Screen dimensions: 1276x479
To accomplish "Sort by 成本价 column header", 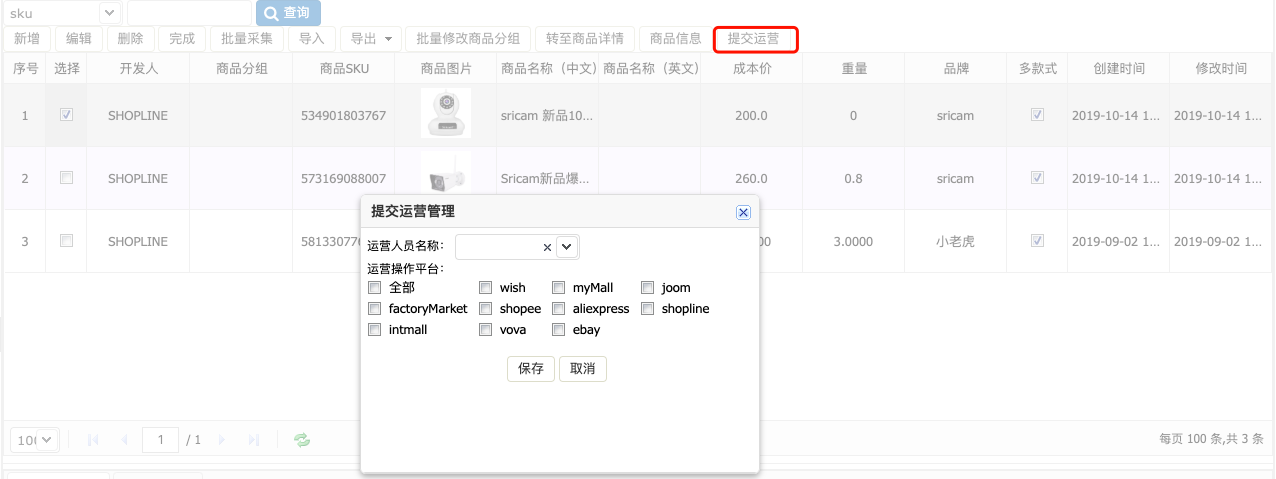I will point(752,69).
